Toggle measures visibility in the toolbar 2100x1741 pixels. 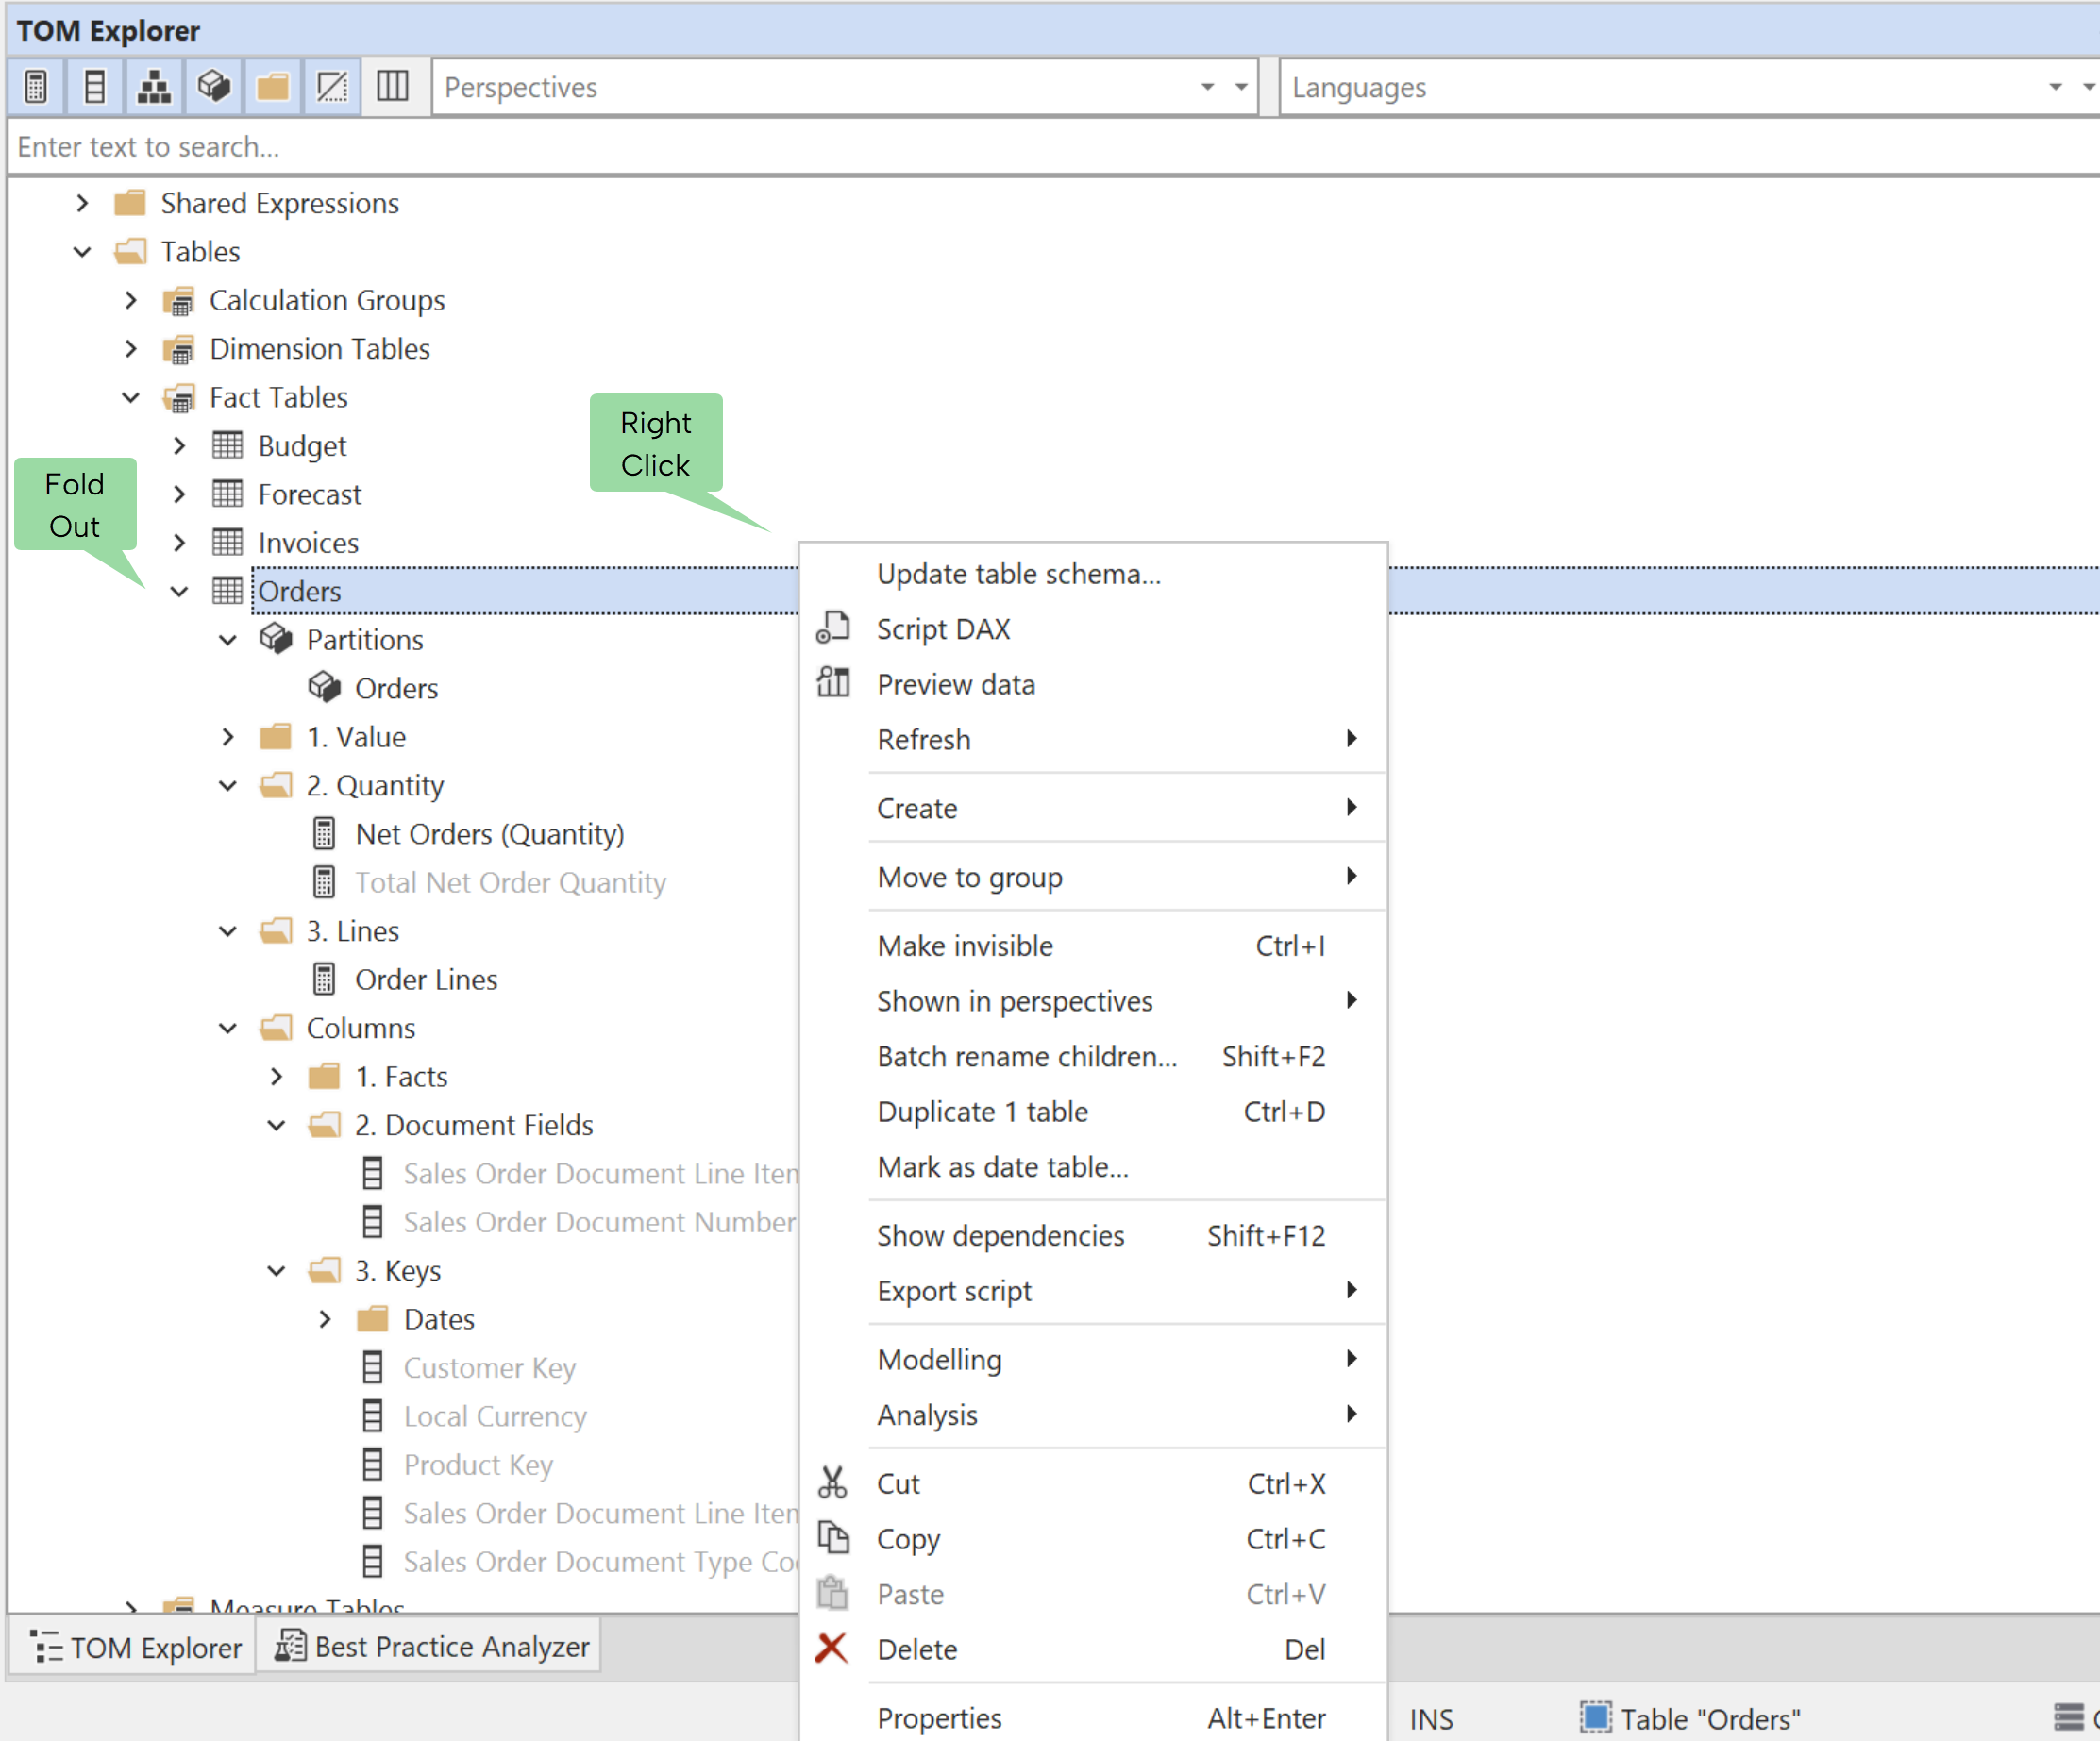36,87
